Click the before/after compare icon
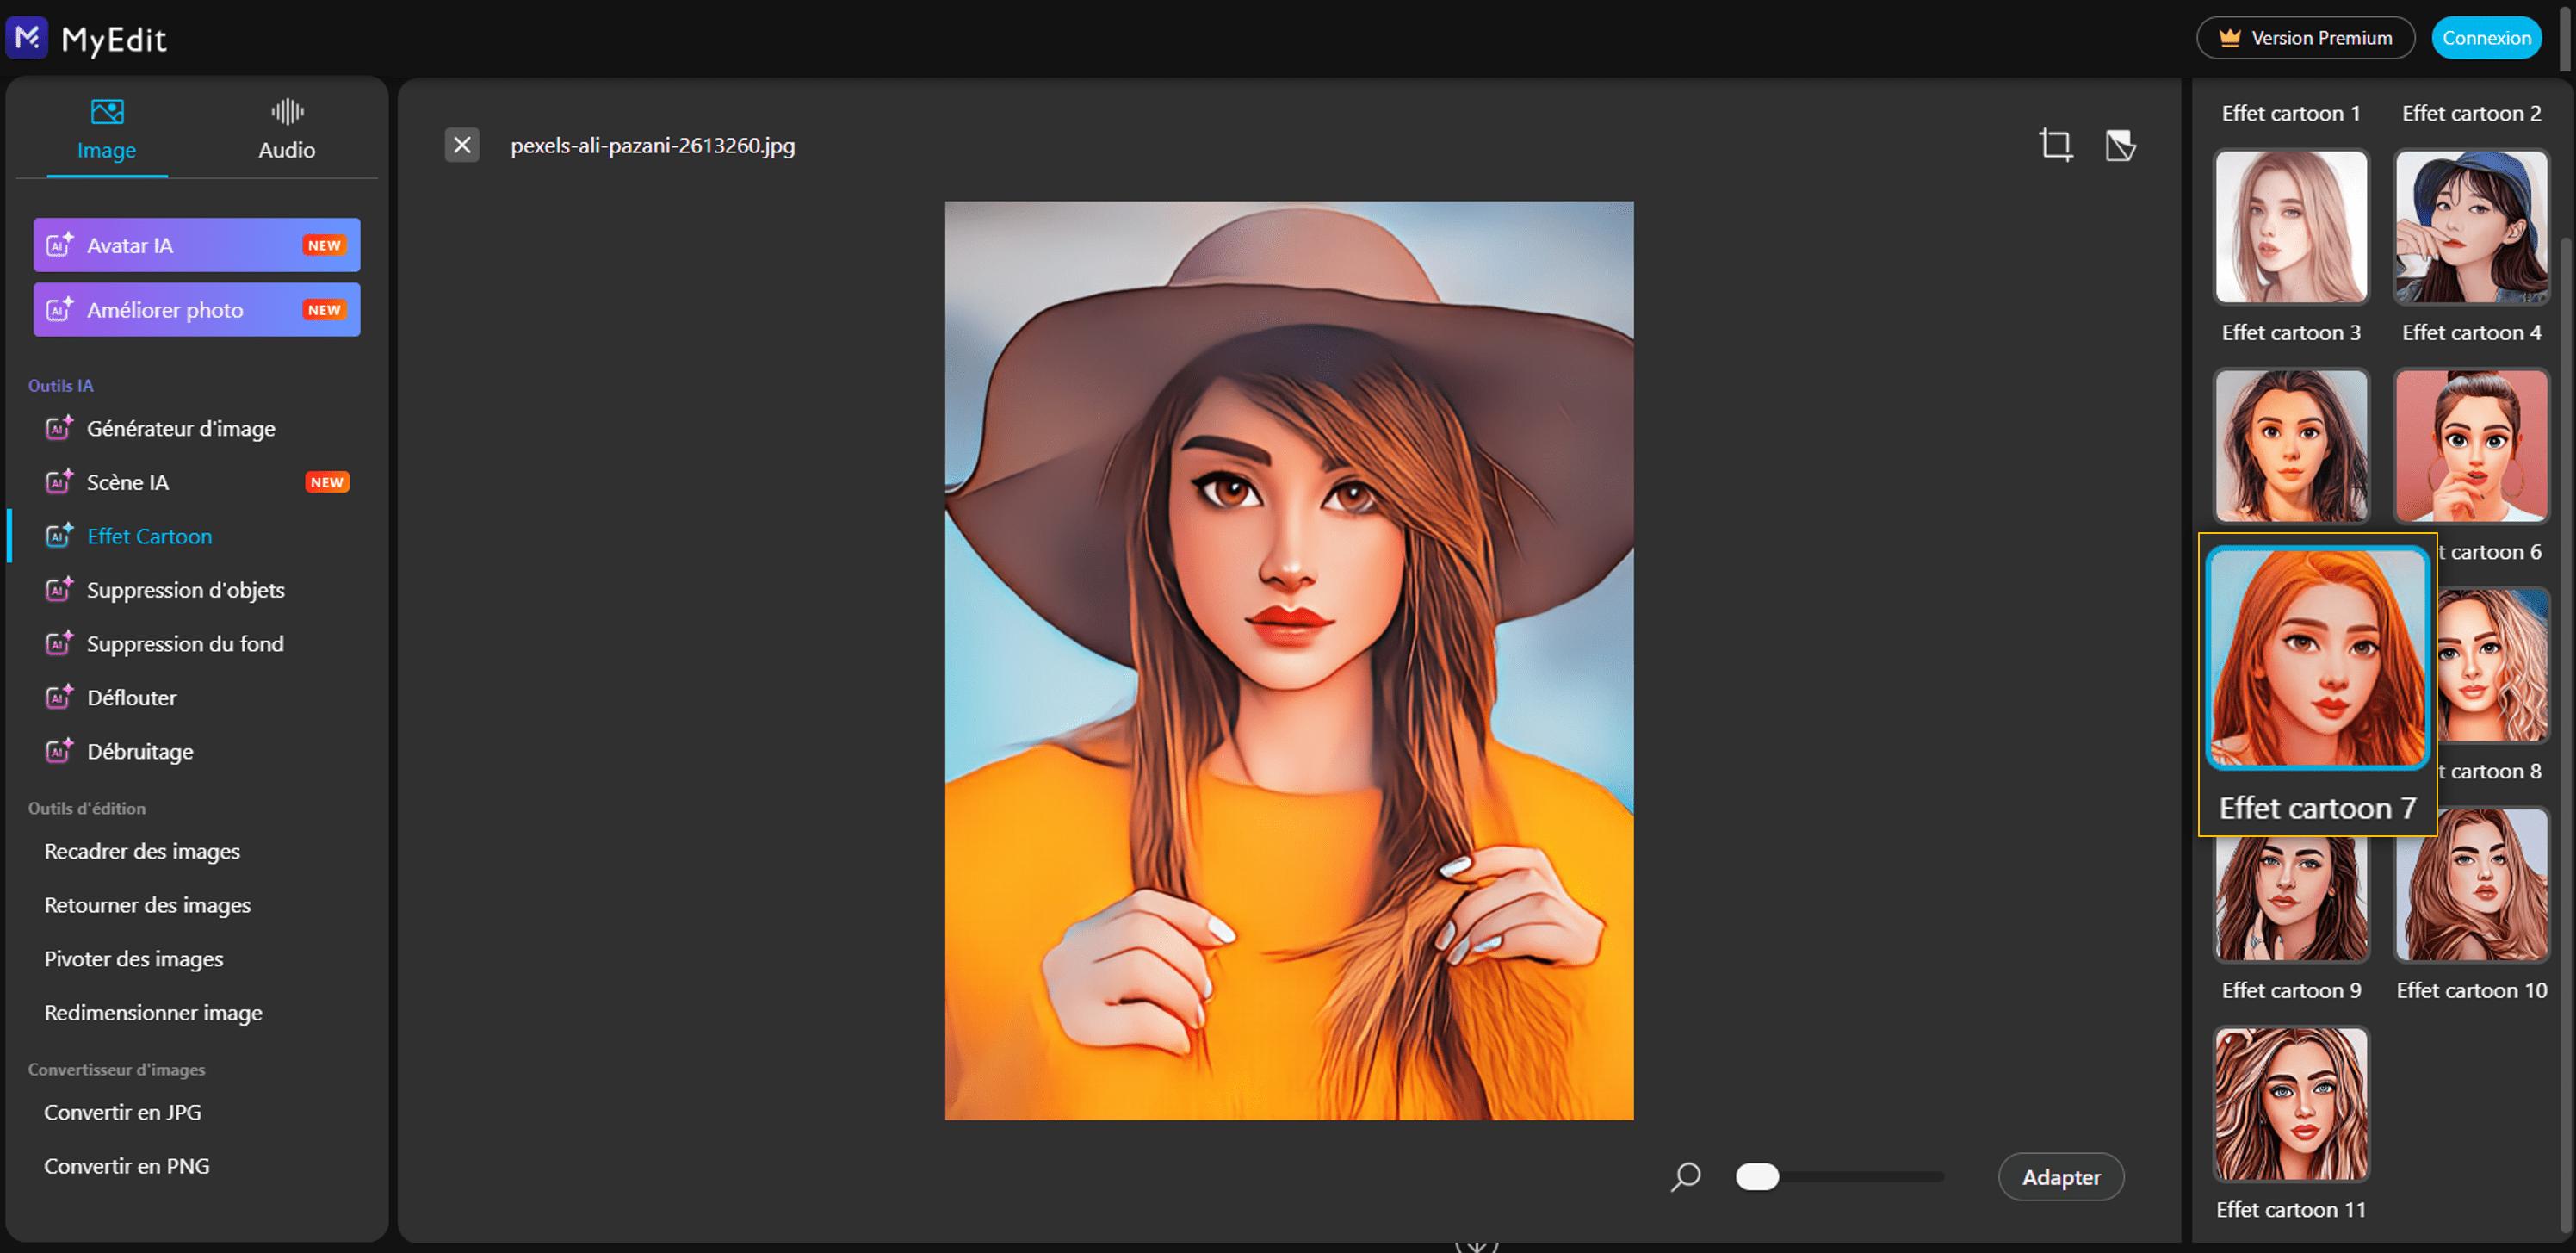2576x1253 pixels. tap(2120, 146)
